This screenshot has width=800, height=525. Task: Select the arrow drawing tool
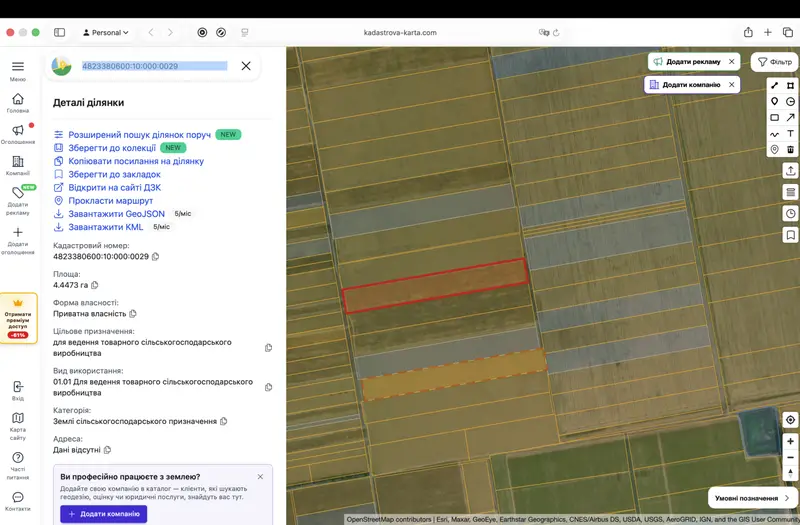click(x=790, y=117)
